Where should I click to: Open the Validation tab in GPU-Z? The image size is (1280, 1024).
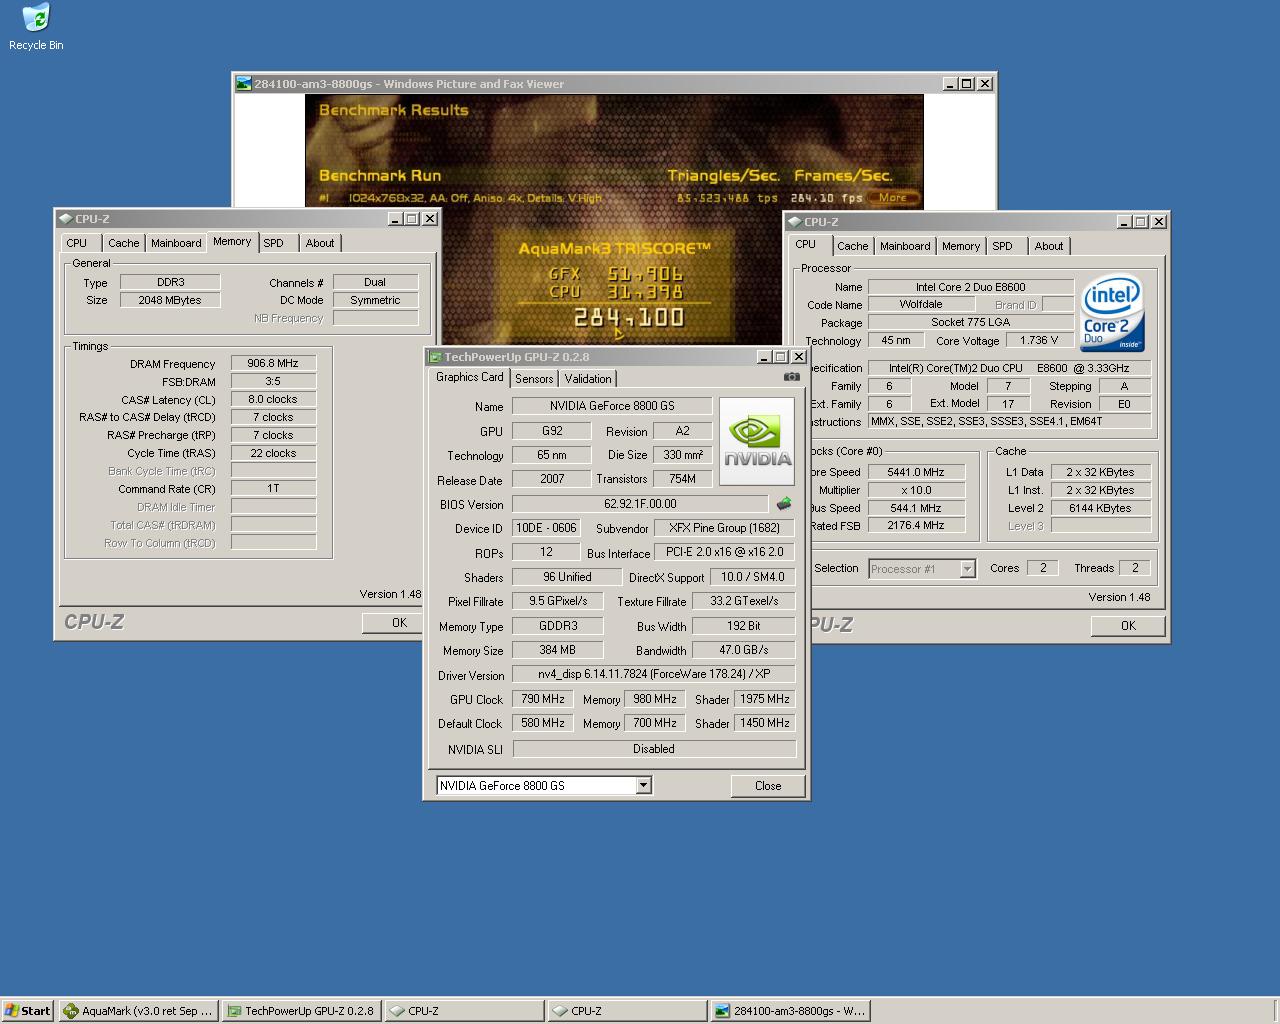[588, 379]
